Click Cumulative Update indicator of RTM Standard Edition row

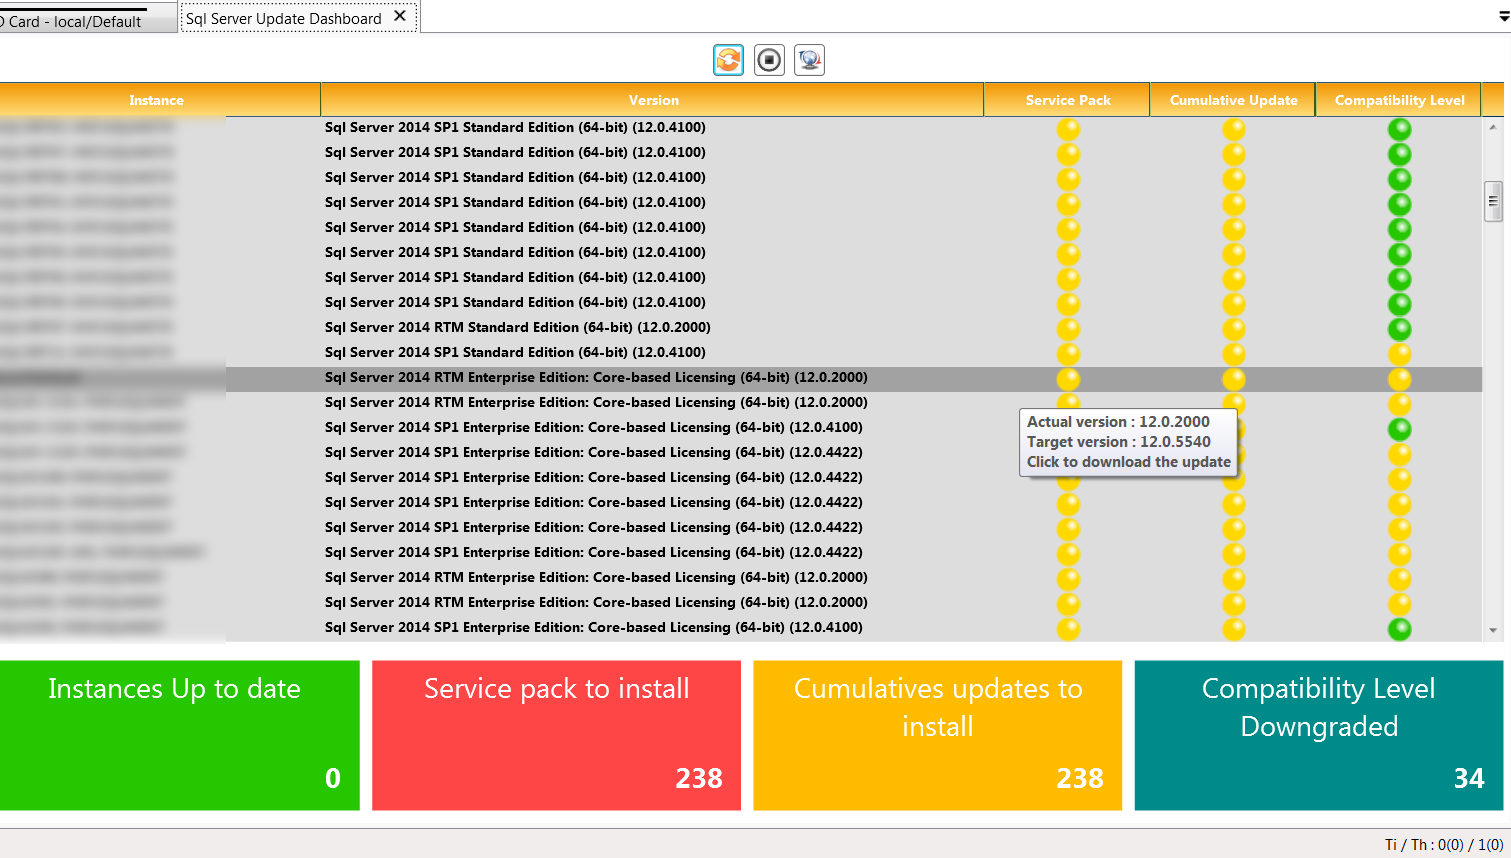pos(1234,329)
